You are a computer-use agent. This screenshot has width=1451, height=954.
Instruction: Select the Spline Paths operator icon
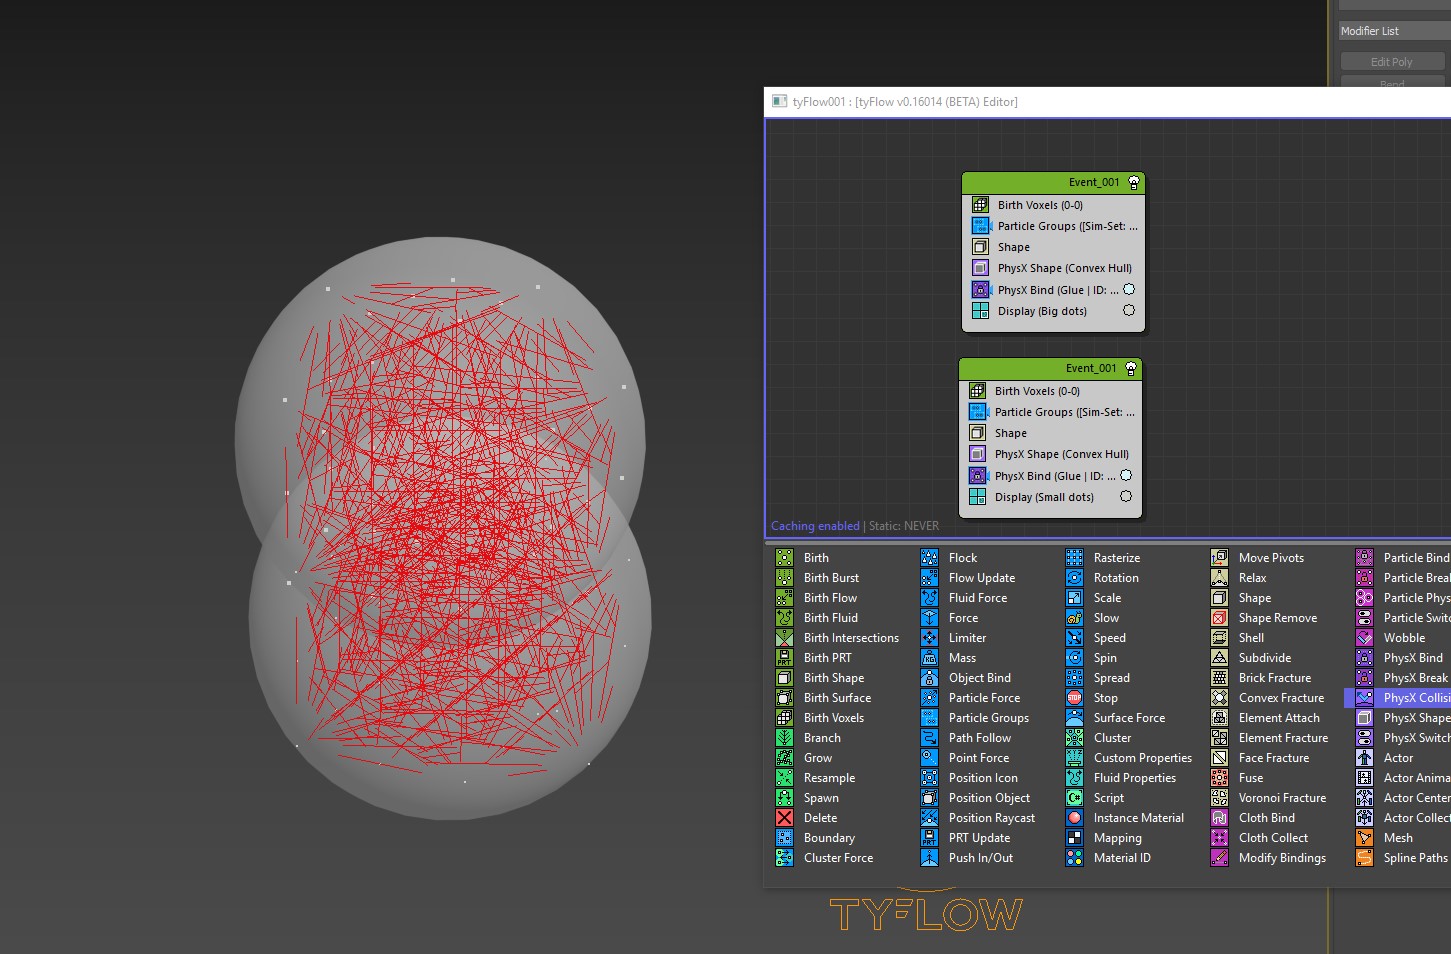coord(1365,858)
